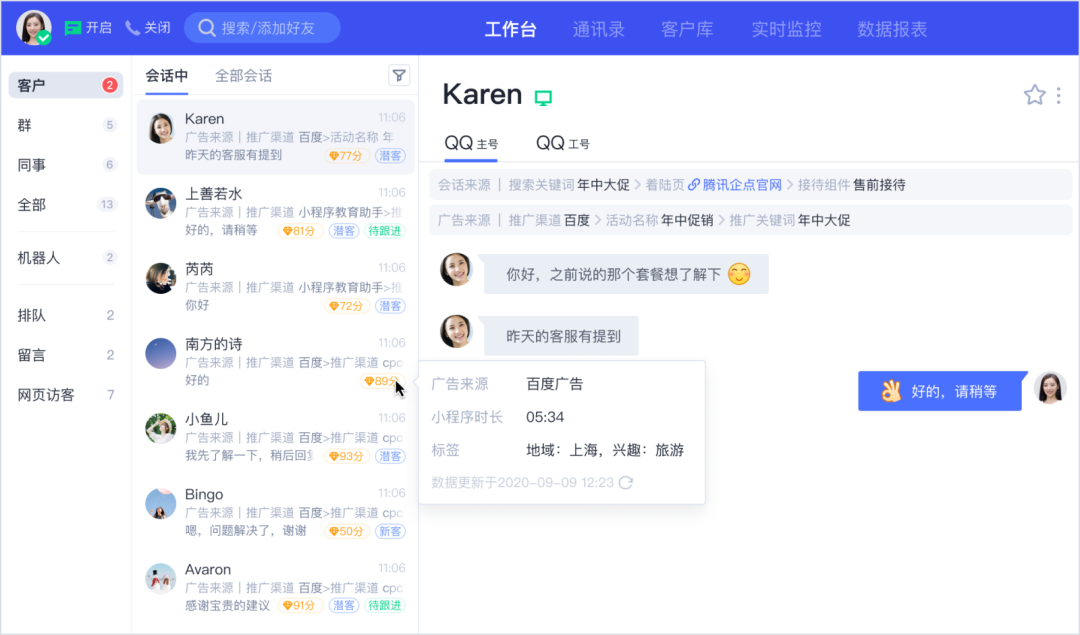Open the conversation filter via the funnel icon
Image resolution: width=1080 pixels, height=635 pixels.
pyautogui.click(x=399, y=75)
